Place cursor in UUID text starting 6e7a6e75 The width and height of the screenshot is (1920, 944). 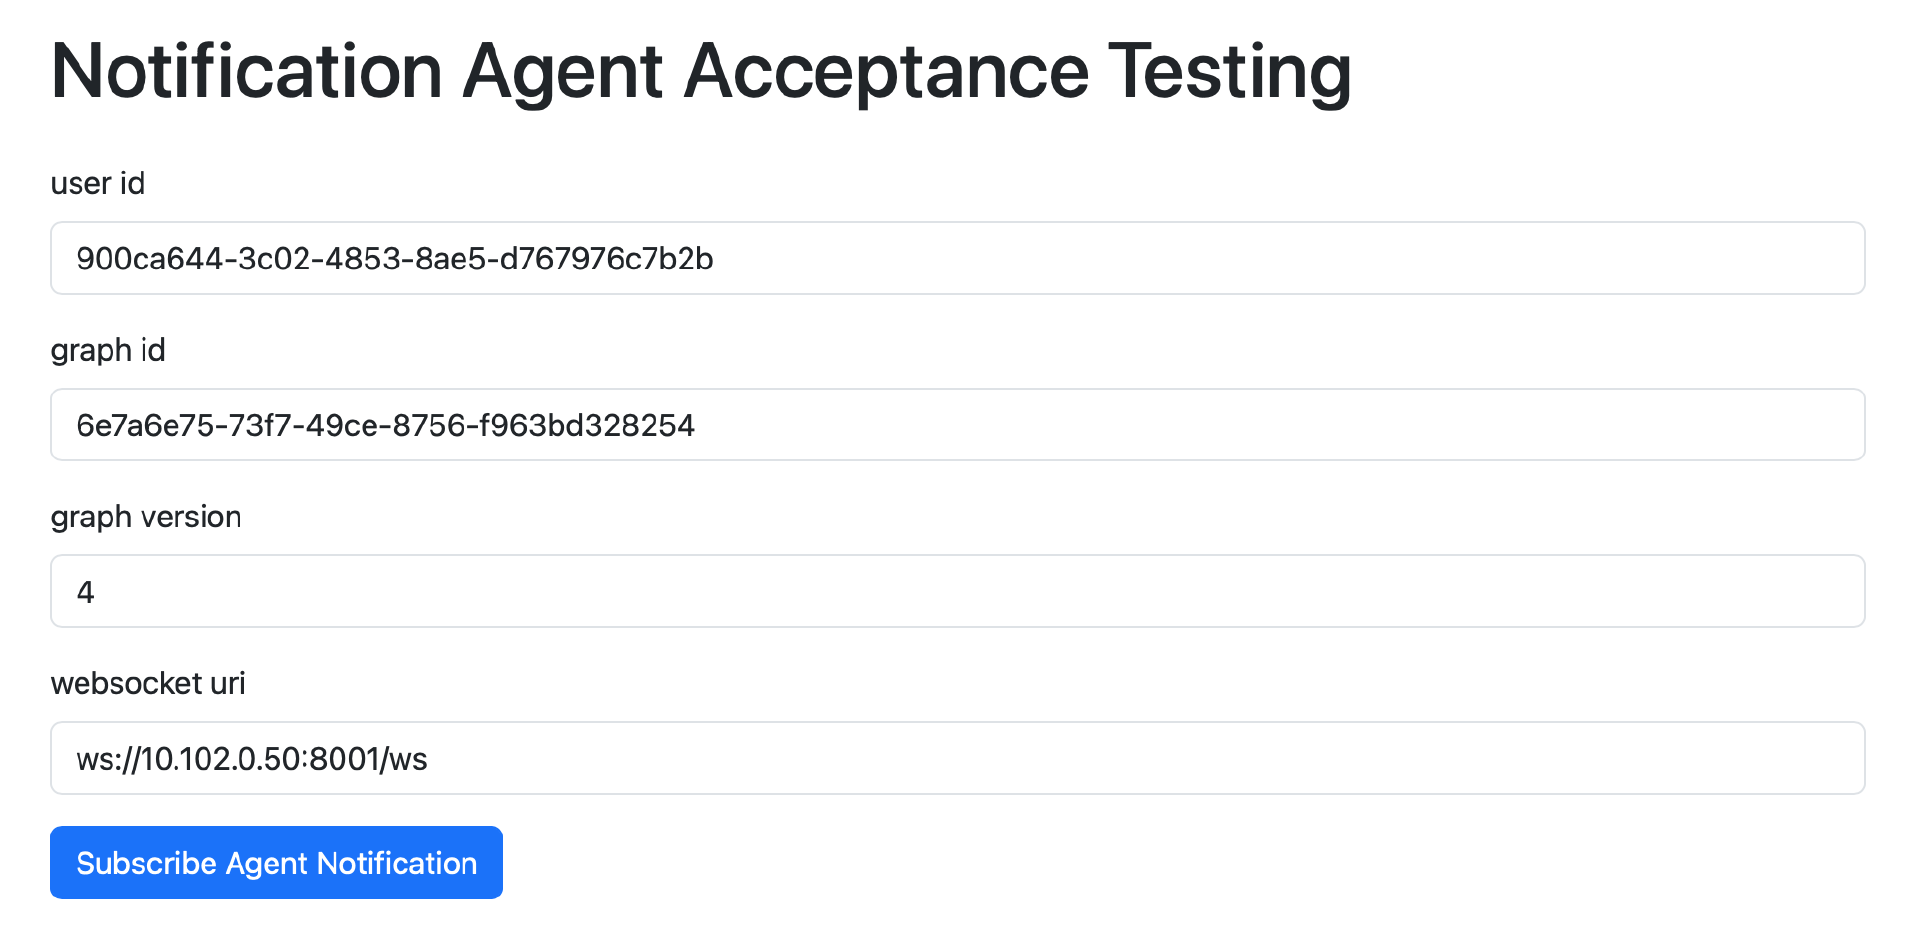[385, 426]
